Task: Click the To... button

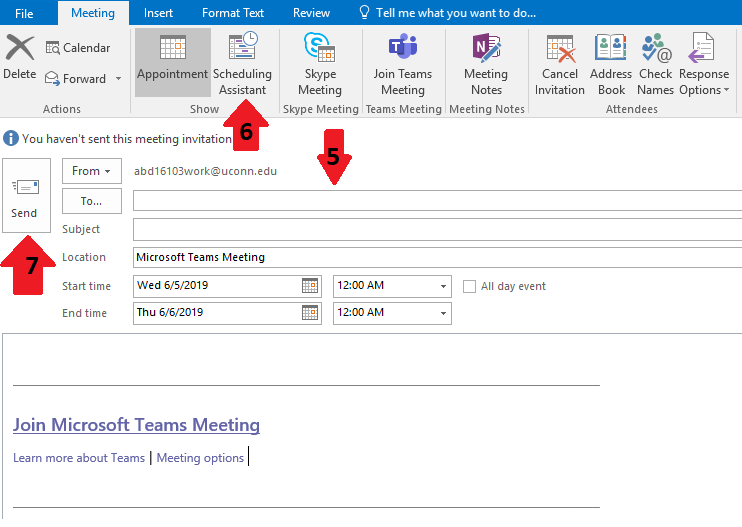Action: [92, 201]
